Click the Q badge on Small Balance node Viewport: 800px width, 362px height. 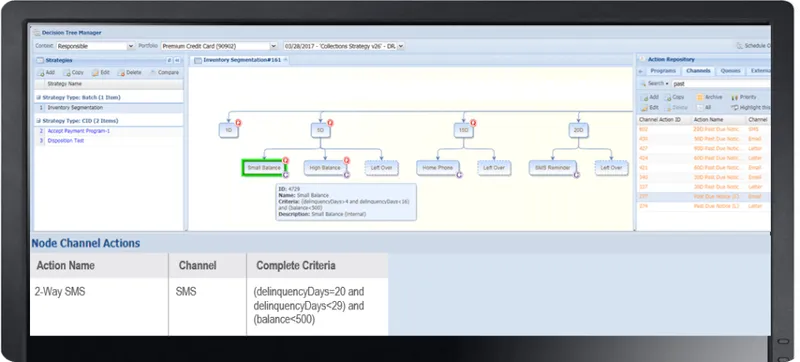point(286,160)
